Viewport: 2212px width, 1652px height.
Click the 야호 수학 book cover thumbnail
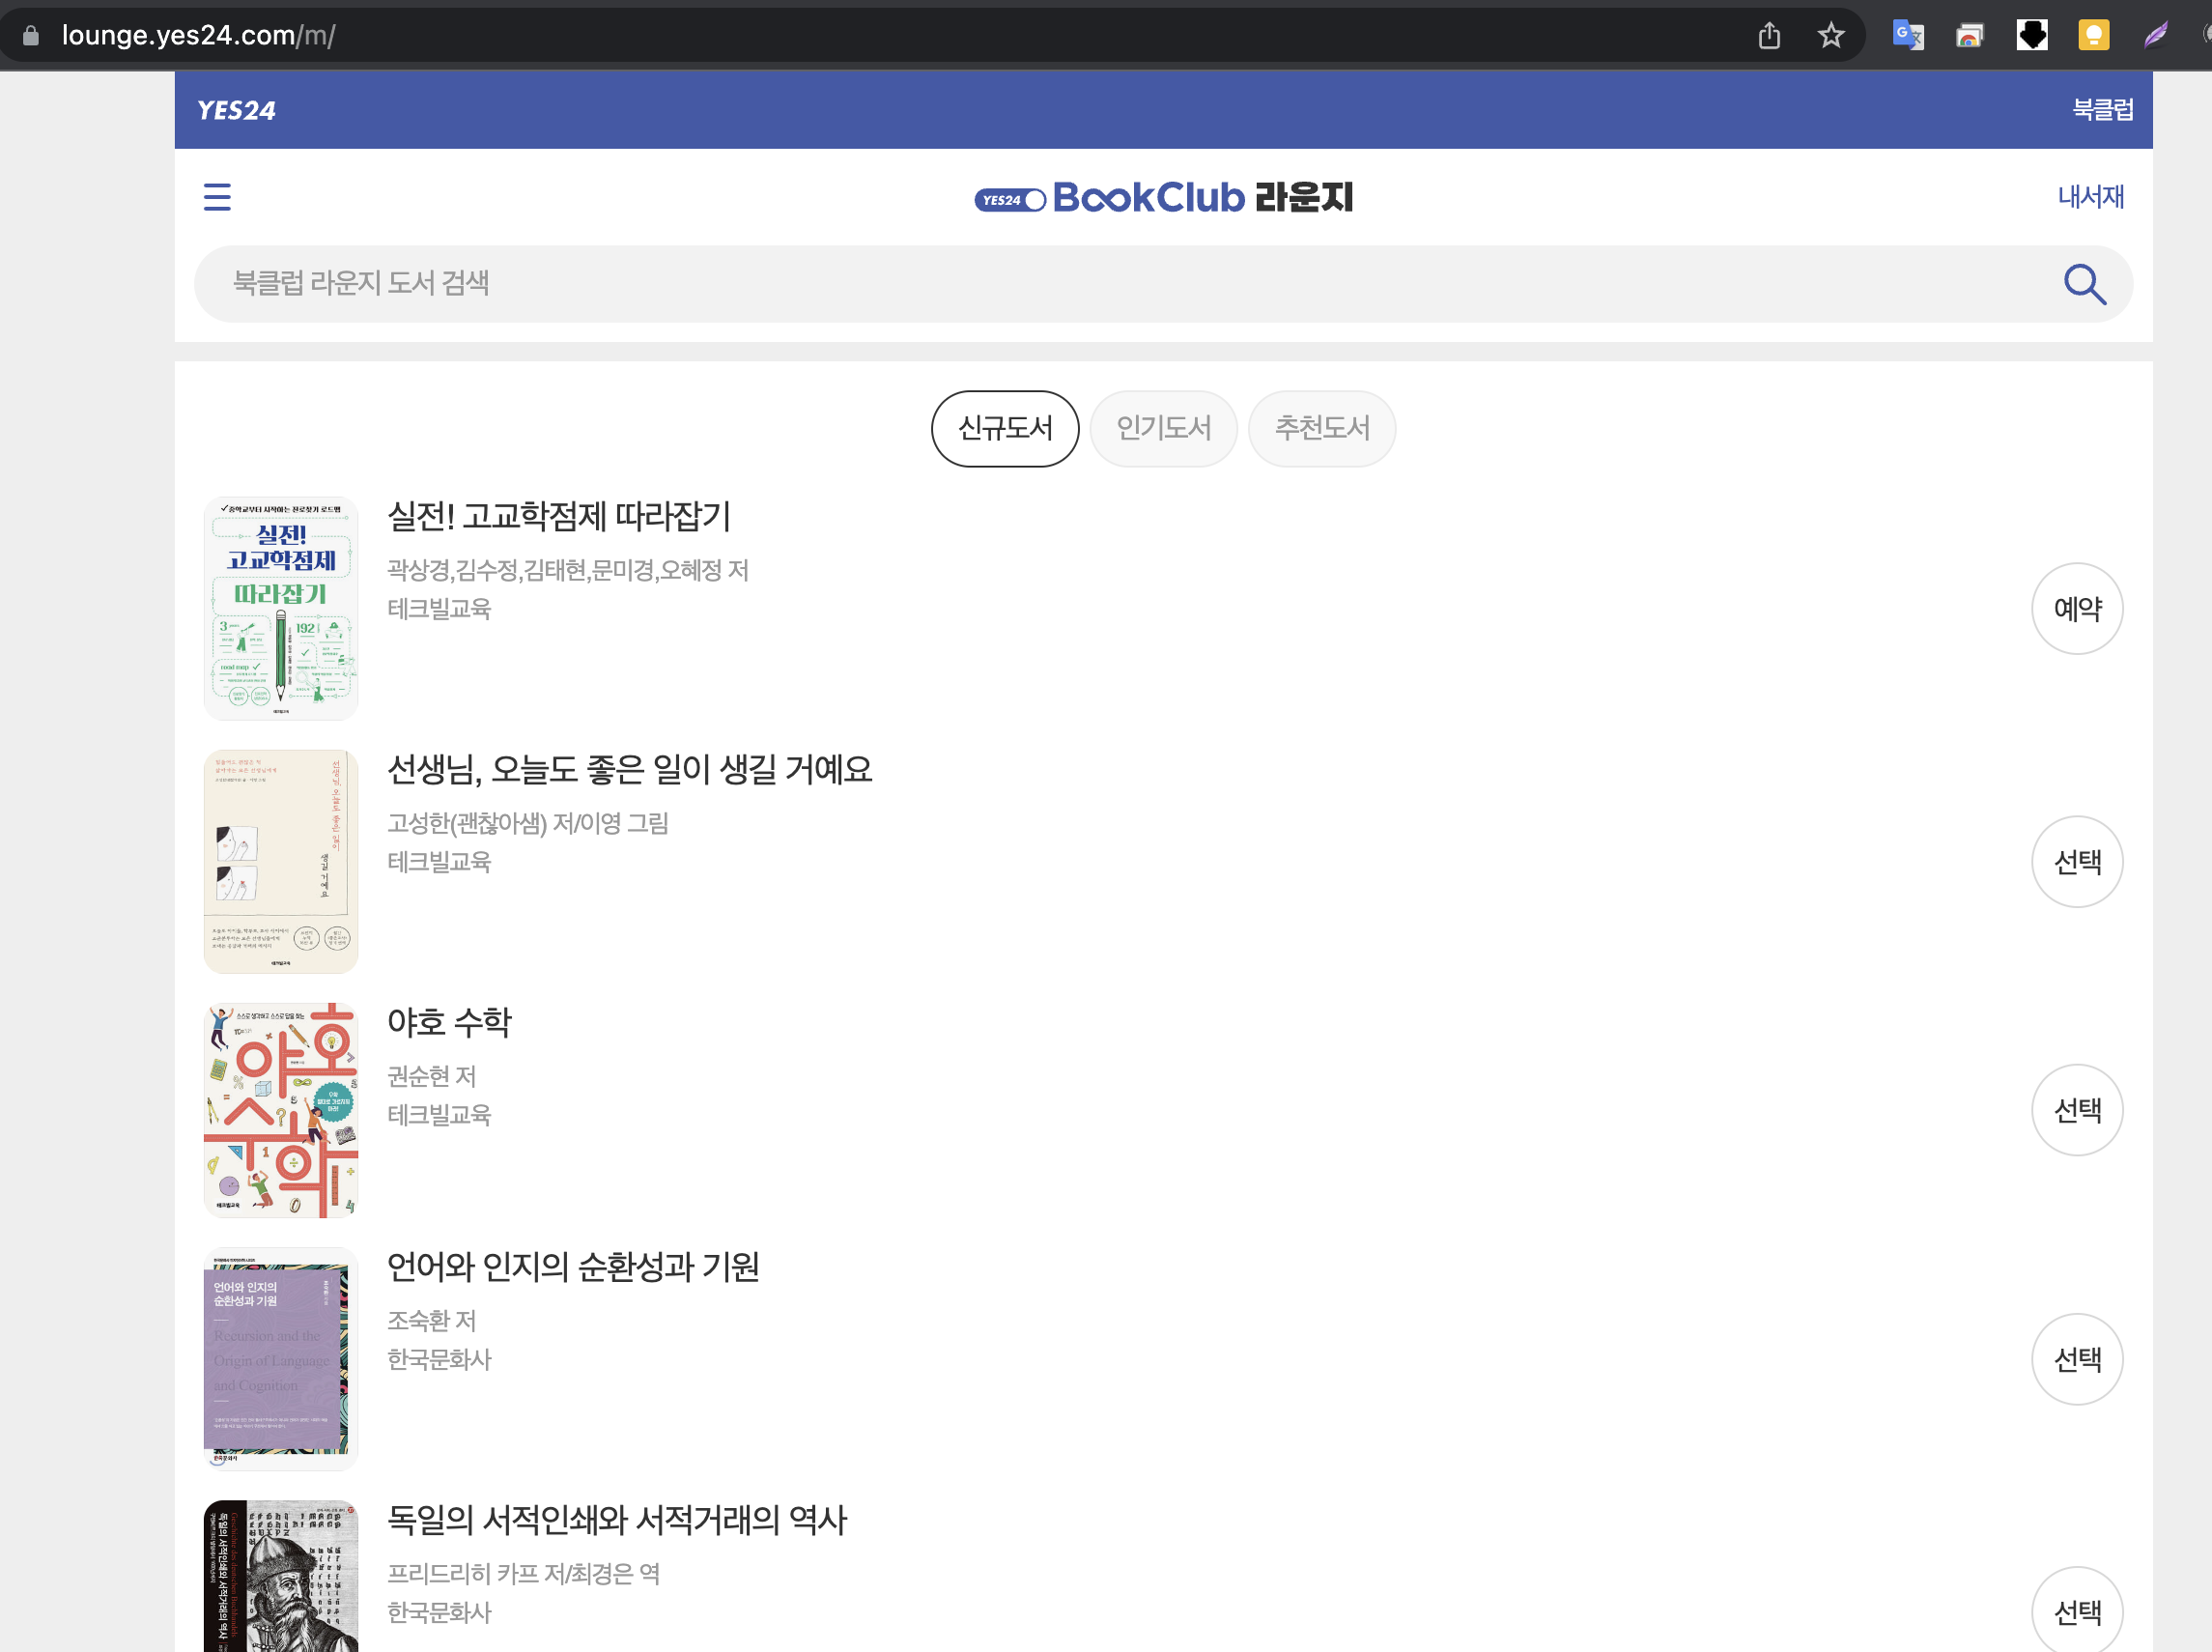281,1110
